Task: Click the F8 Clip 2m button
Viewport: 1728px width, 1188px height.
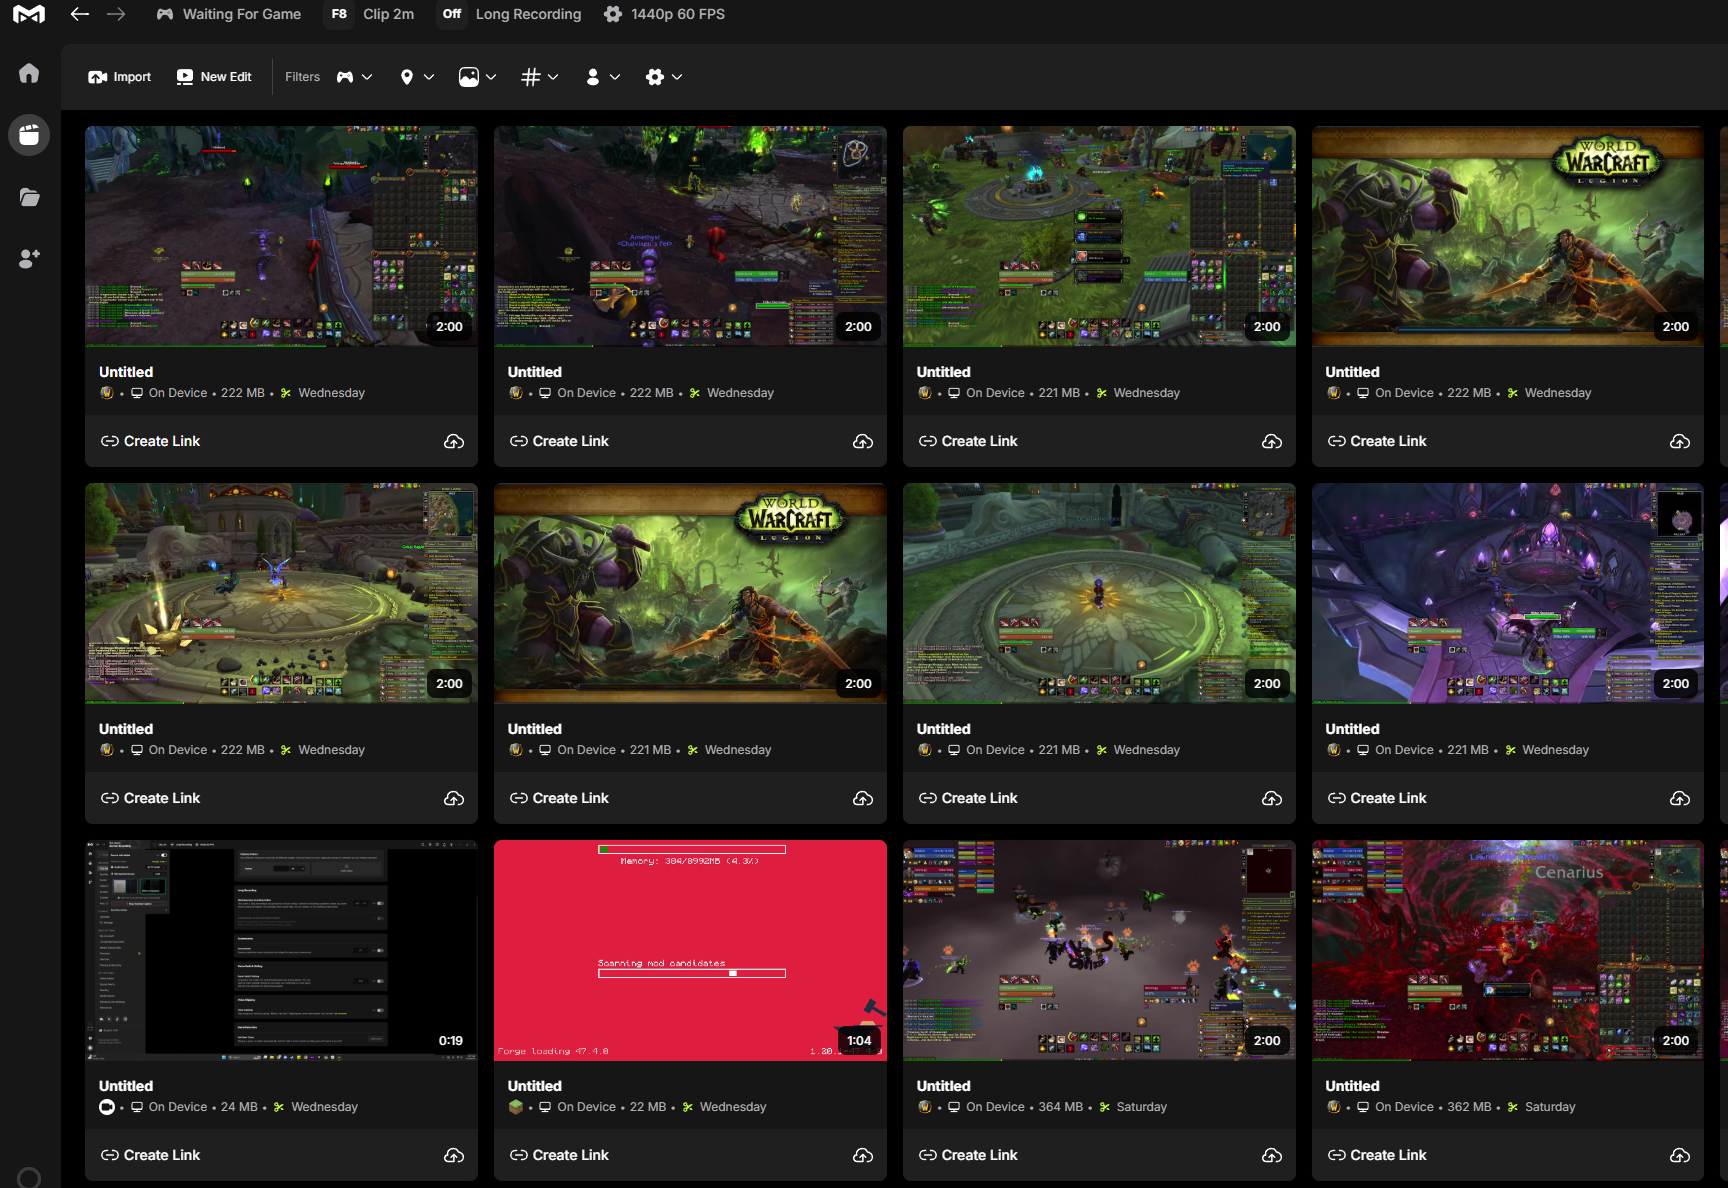Action: (x=371, y=14)
